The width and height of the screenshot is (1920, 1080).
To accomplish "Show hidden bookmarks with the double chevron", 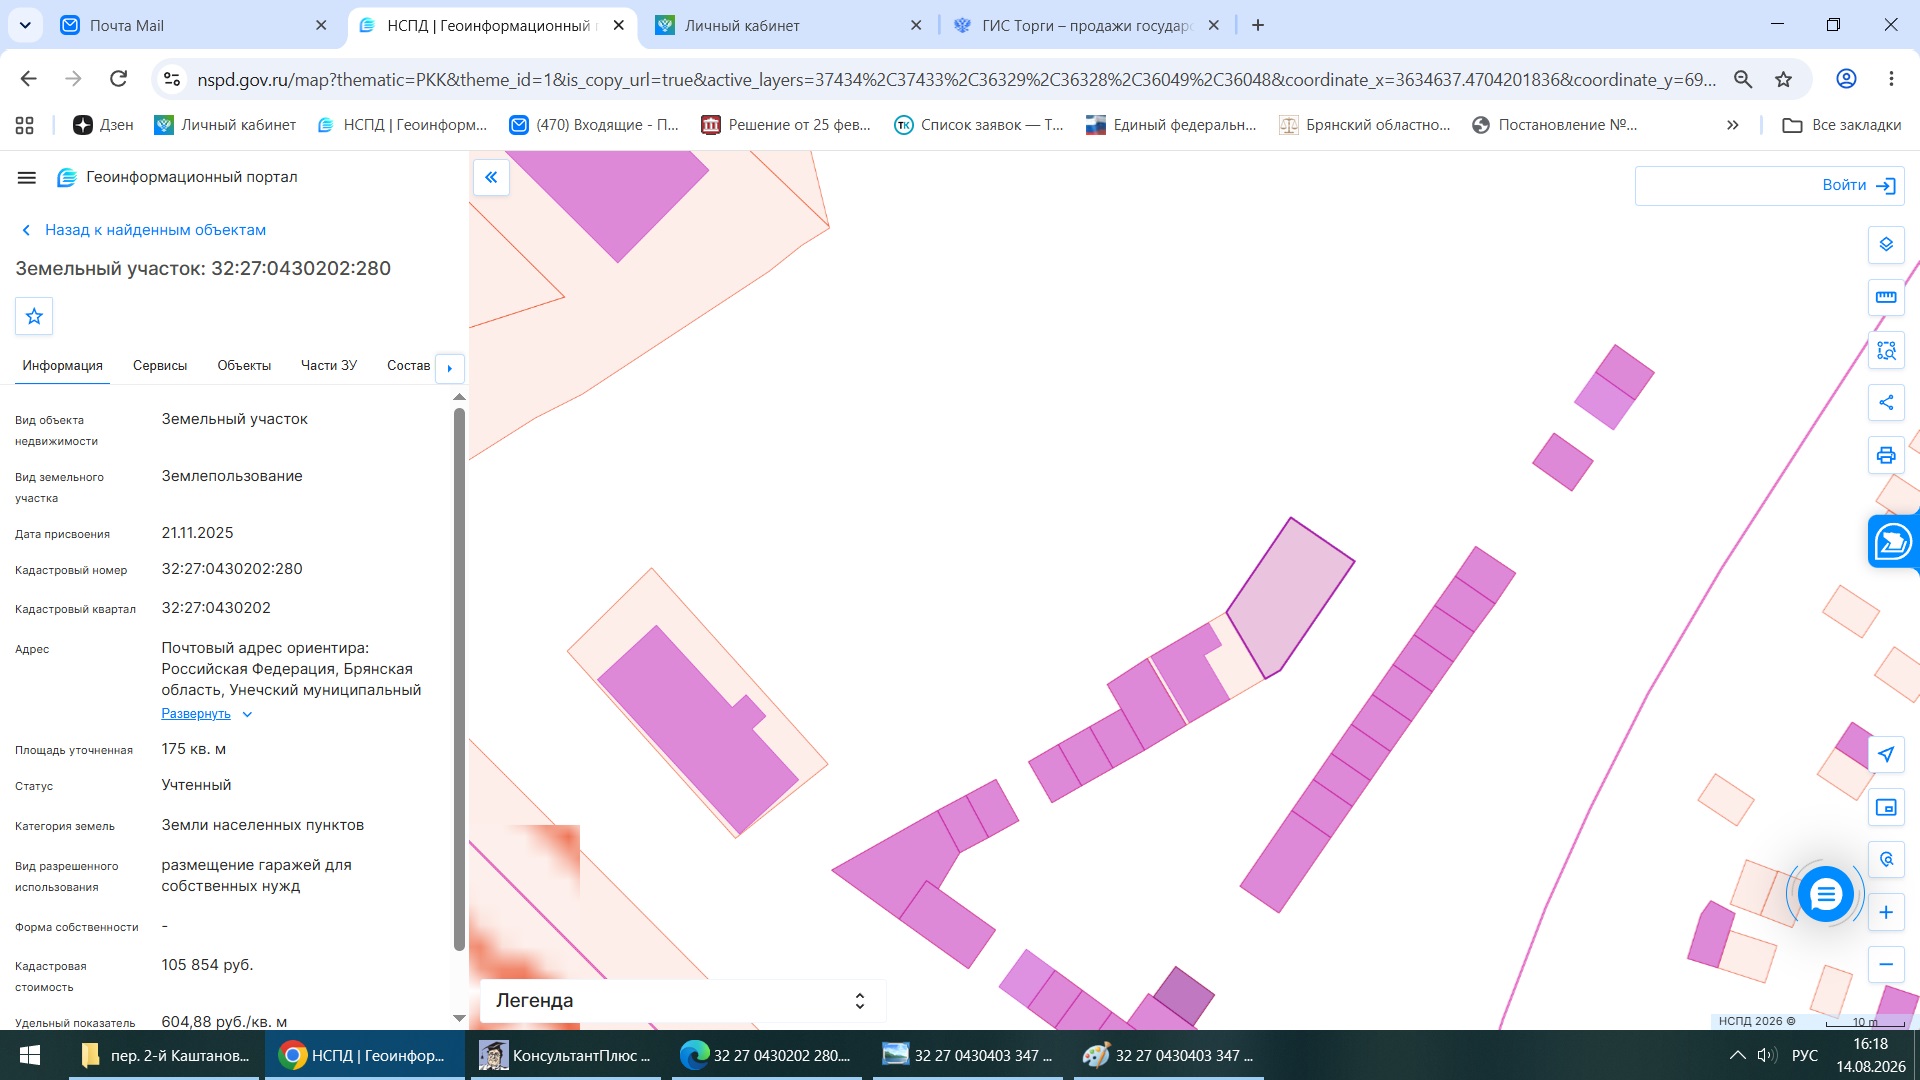I will (1733, 125).
